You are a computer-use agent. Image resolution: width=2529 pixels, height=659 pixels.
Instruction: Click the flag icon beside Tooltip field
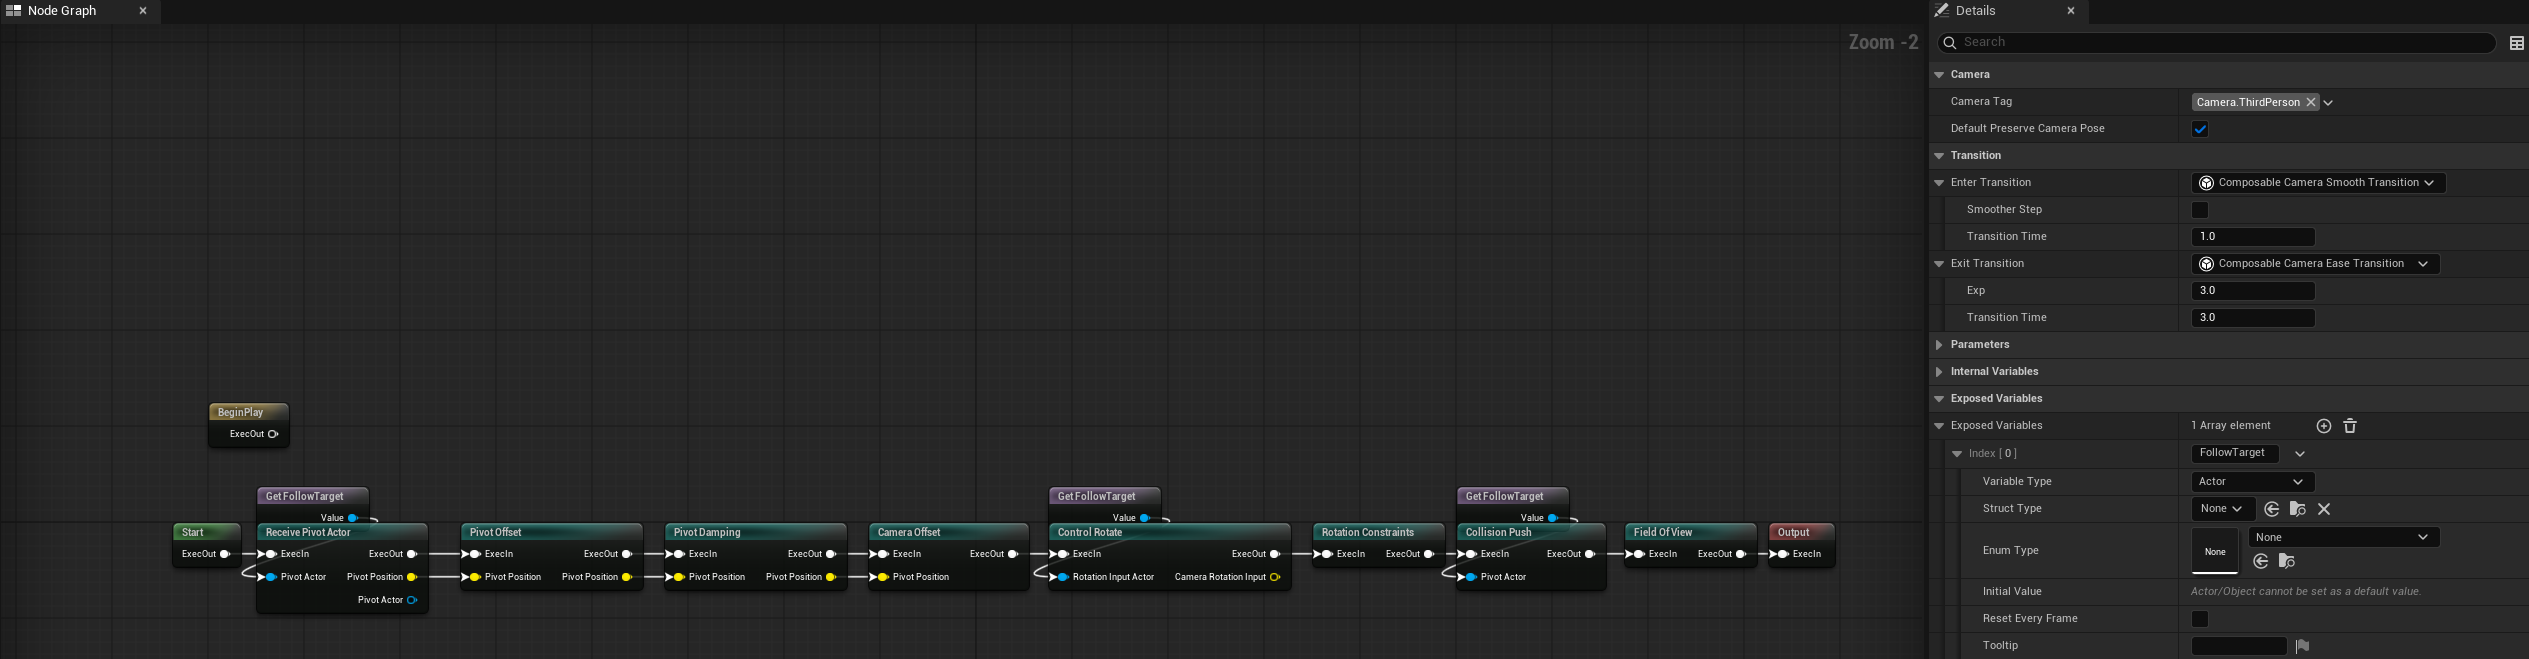[2302, 646]
